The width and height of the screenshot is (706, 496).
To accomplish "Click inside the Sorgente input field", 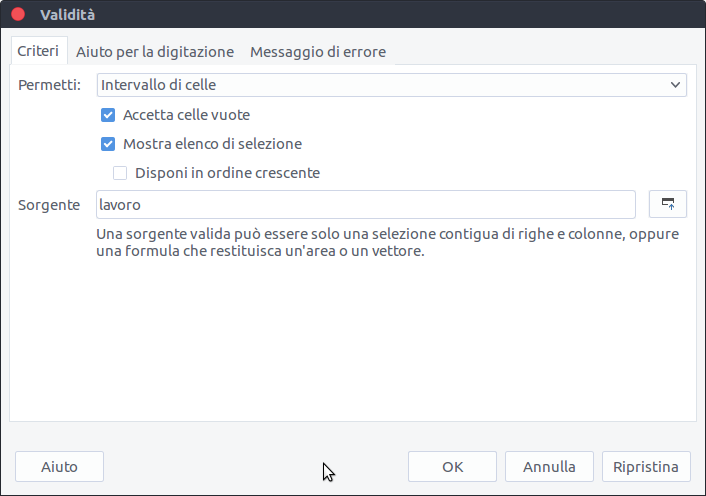I will click(365, 204).
